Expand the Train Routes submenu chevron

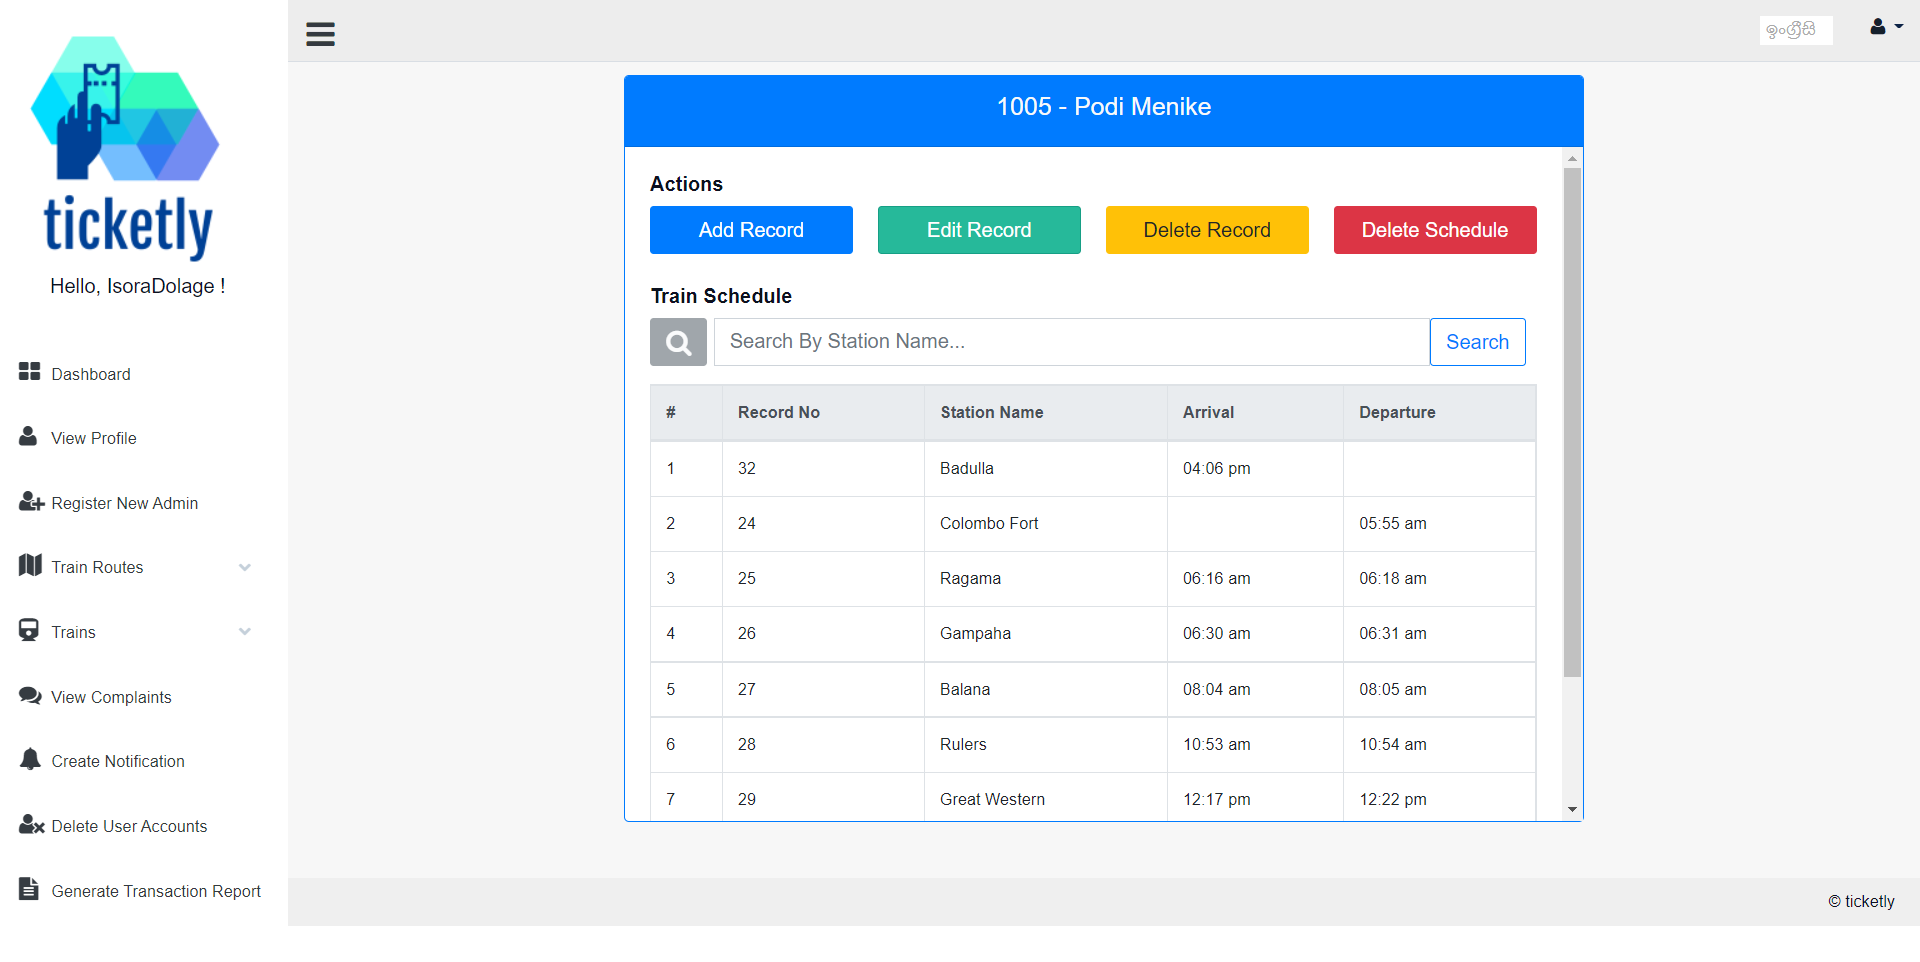pos(244,567)
